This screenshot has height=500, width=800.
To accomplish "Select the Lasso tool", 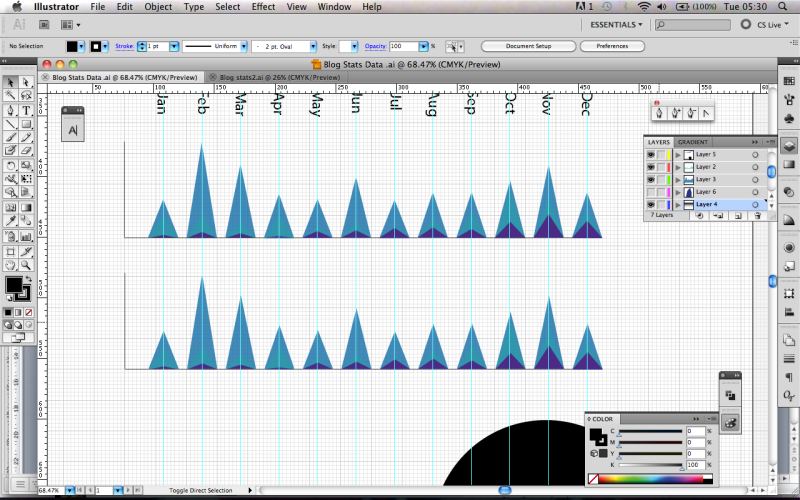I will (x=26, y=95).
